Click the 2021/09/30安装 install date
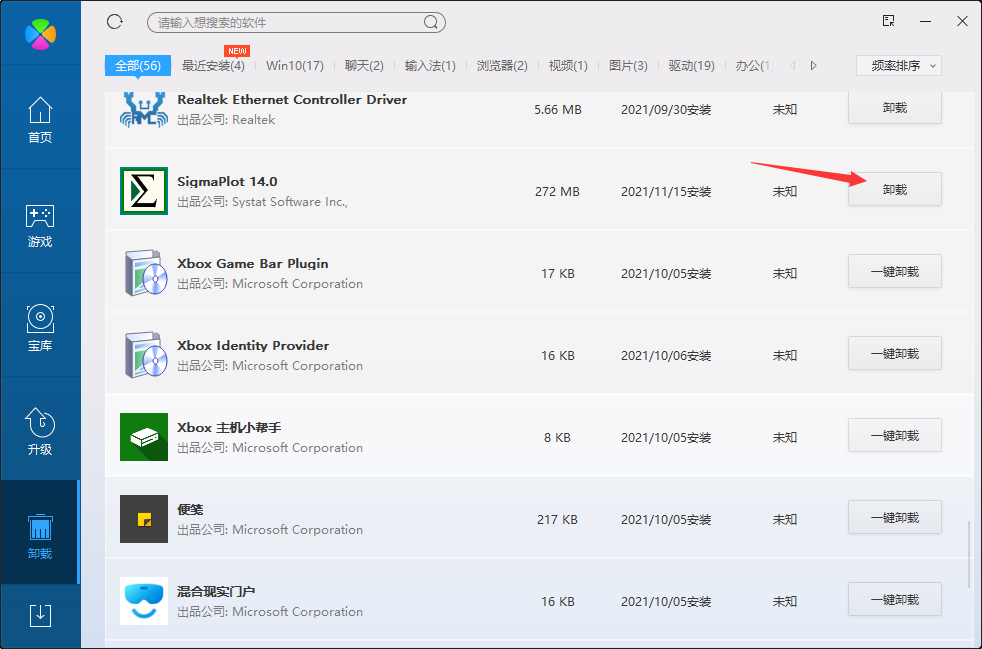 pos(666,110)
